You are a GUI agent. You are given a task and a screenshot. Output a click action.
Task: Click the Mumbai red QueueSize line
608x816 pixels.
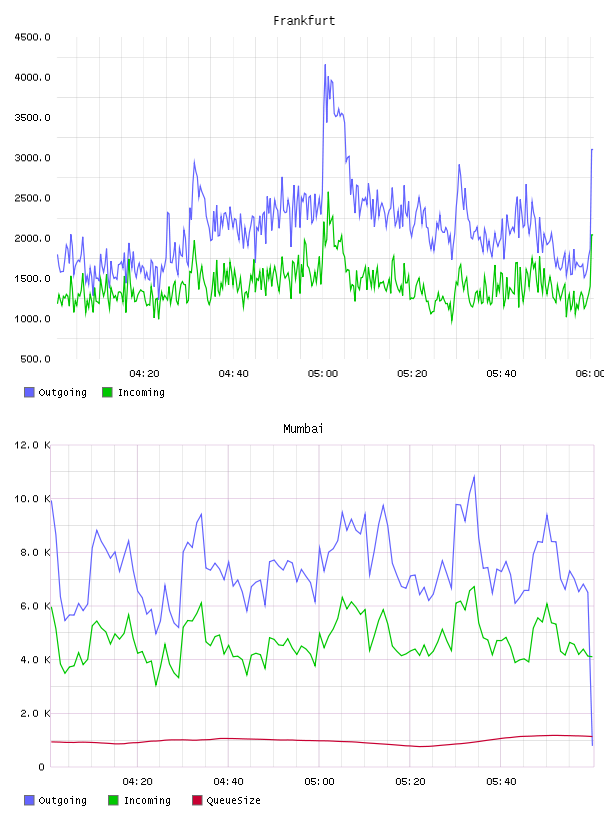pos(322,741)
